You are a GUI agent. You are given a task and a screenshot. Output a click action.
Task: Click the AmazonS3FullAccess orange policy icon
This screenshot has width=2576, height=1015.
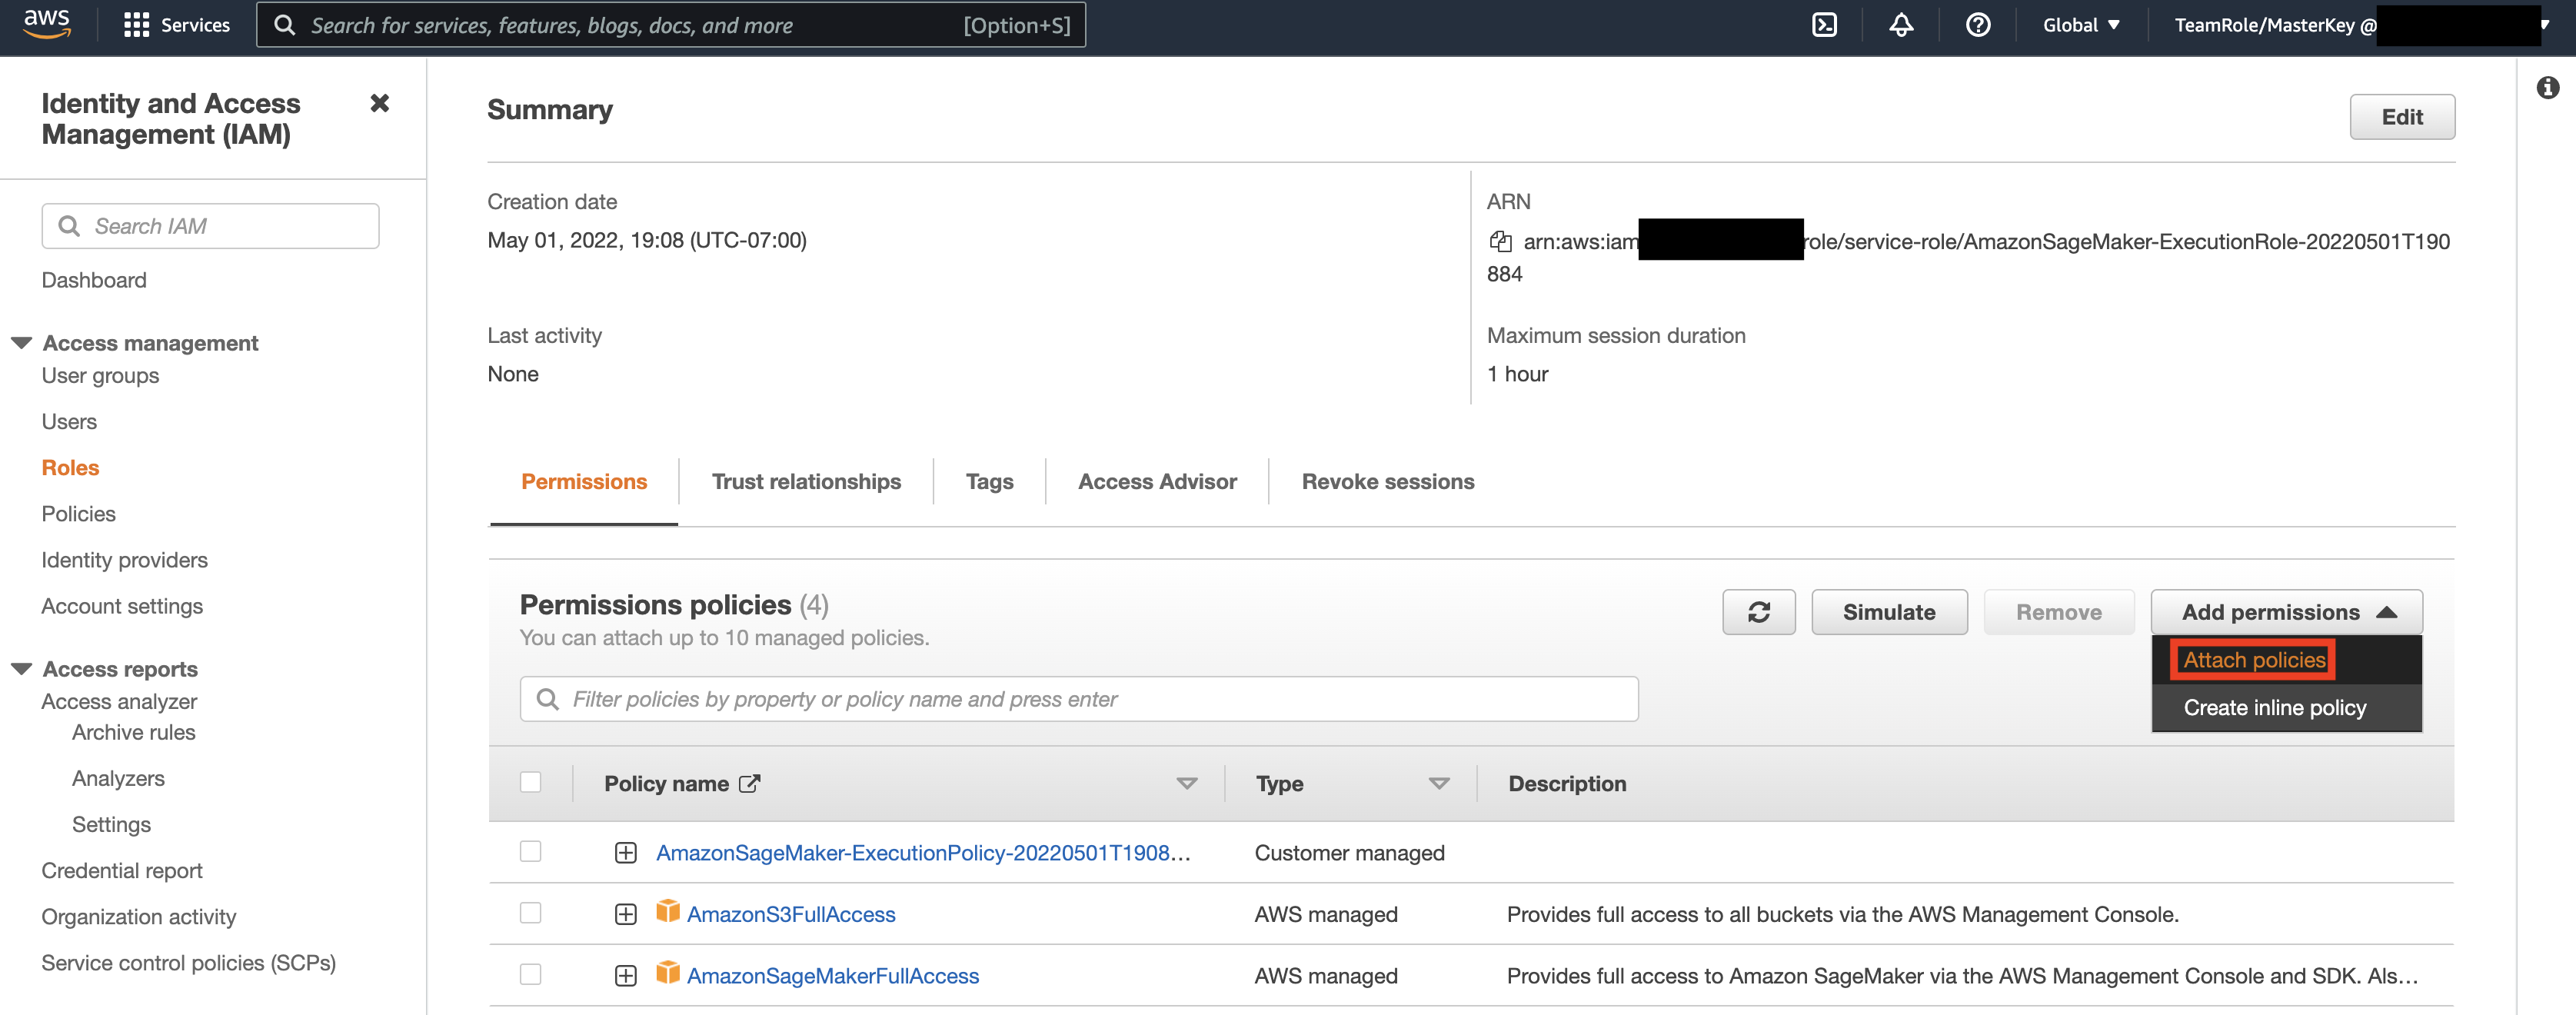(667, 911)
